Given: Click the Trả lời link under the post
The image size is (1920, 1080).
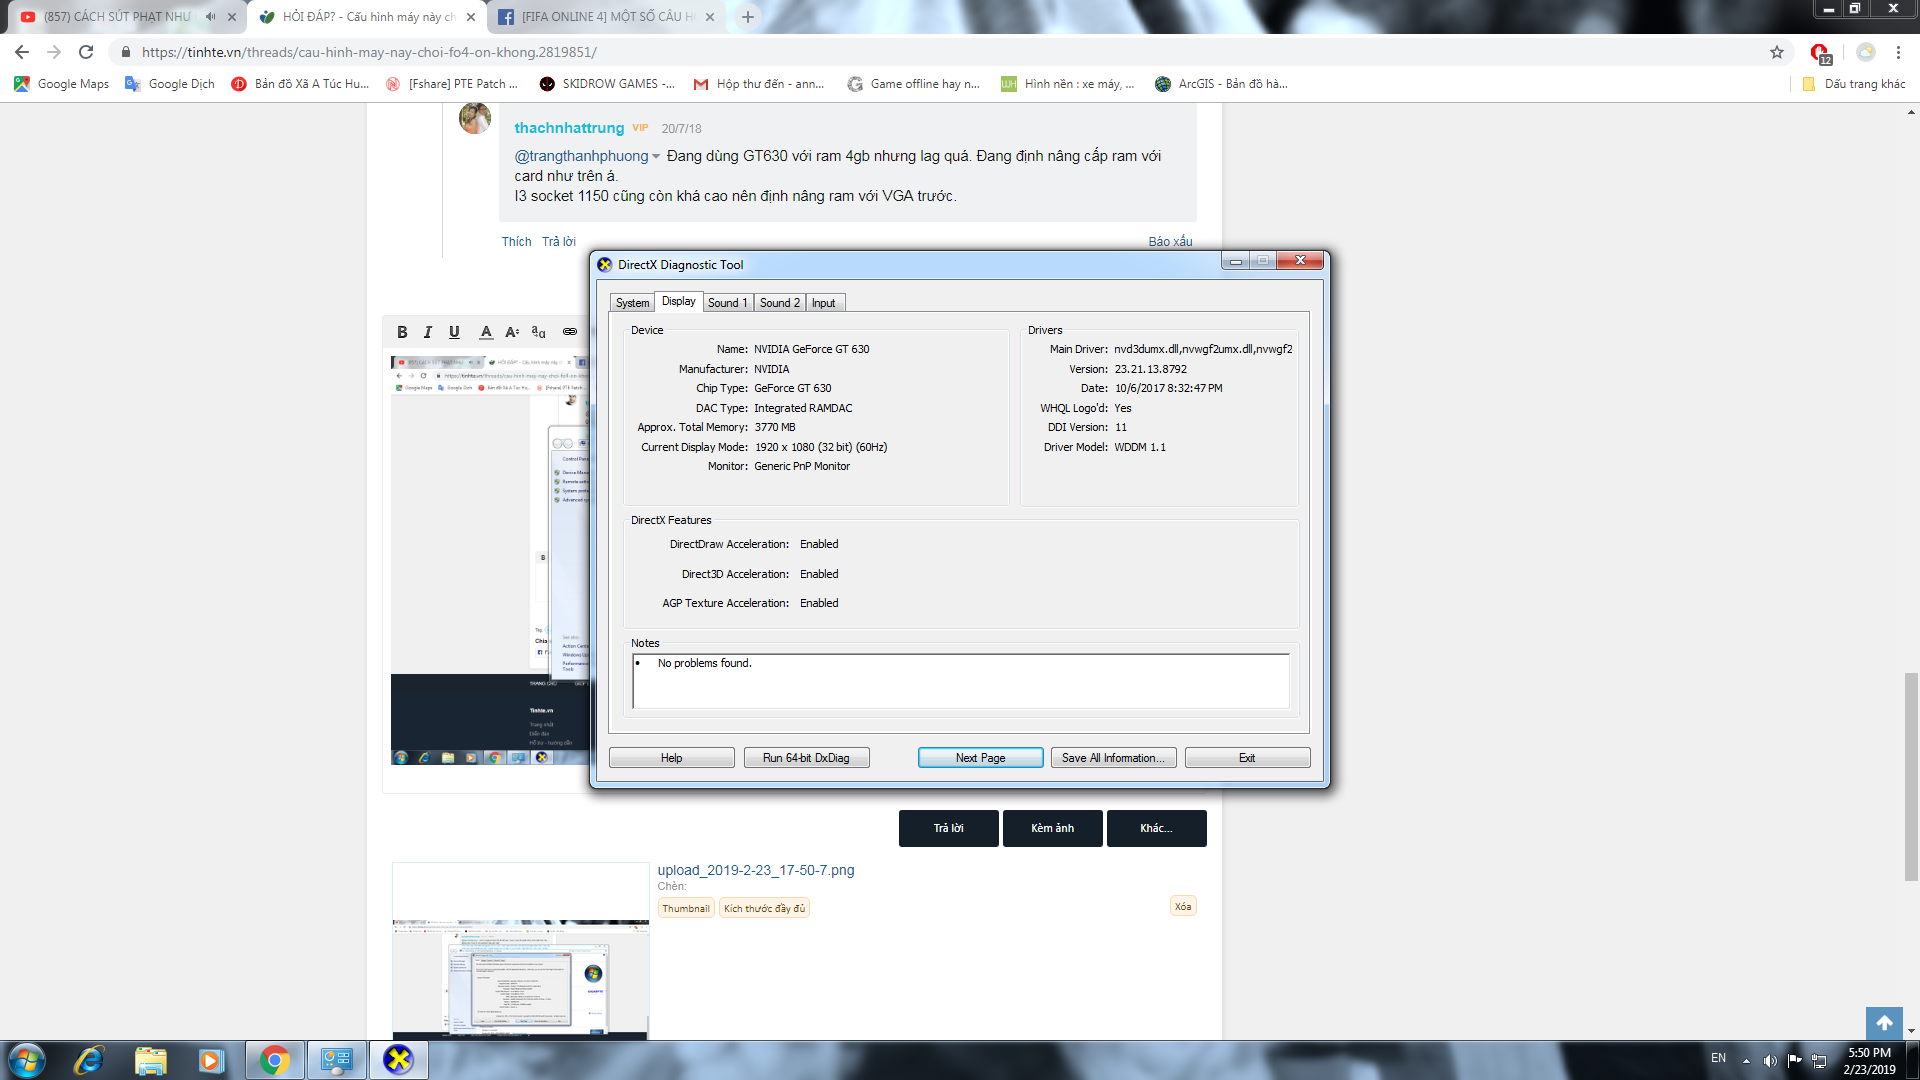Looking at the screenshot, I should pos(559,241).
